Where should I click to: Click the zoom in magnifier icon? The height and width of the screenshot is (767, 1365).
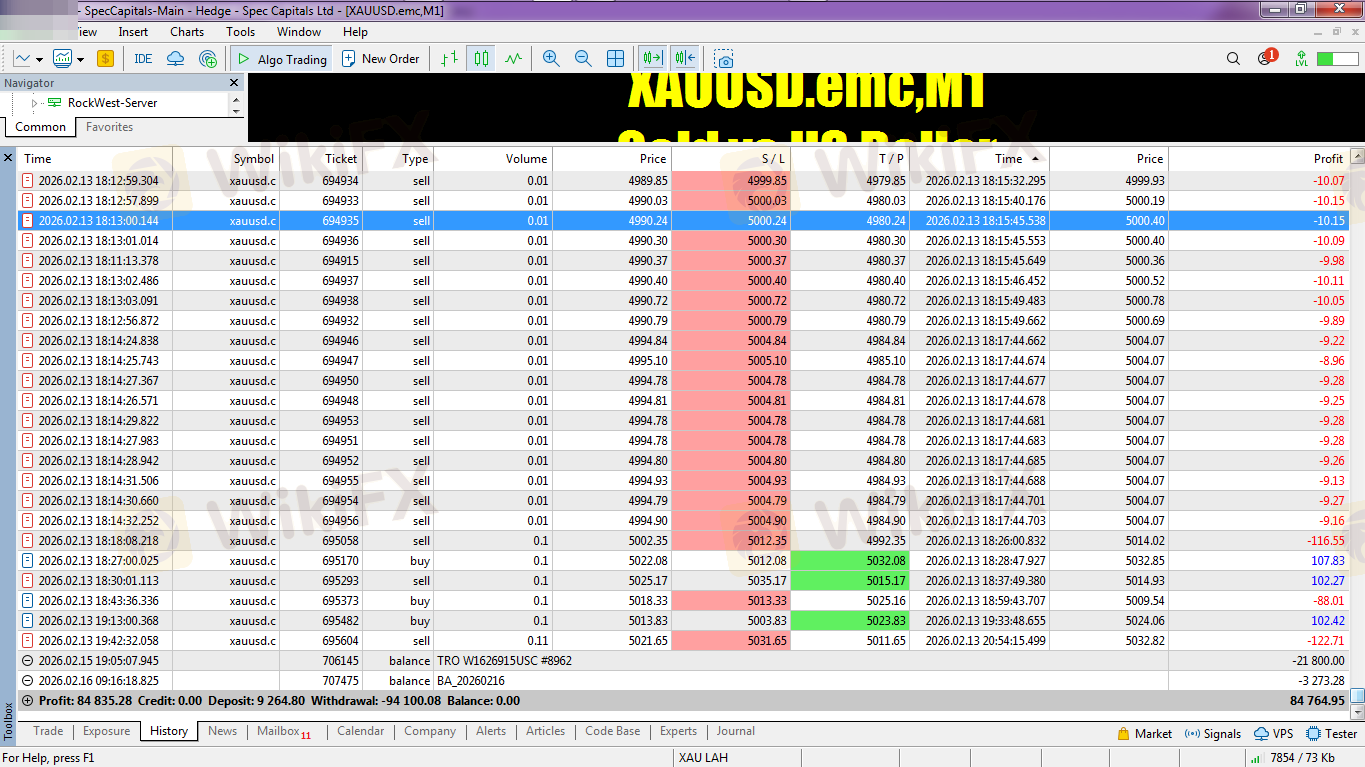point(550,59)
